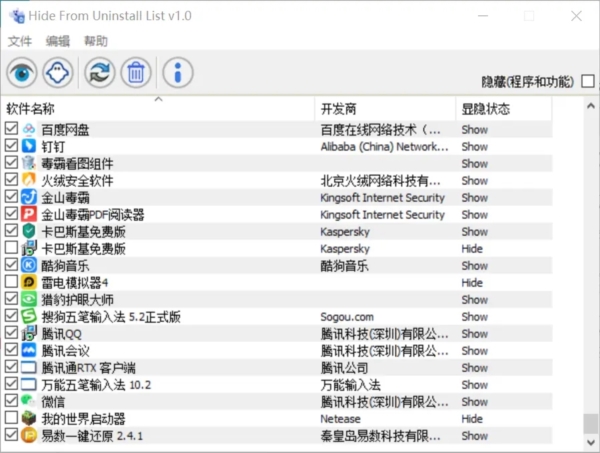Check the 雷电模拟器4 checkbox
The image size is (600, 453).
[x=11, y=282]
